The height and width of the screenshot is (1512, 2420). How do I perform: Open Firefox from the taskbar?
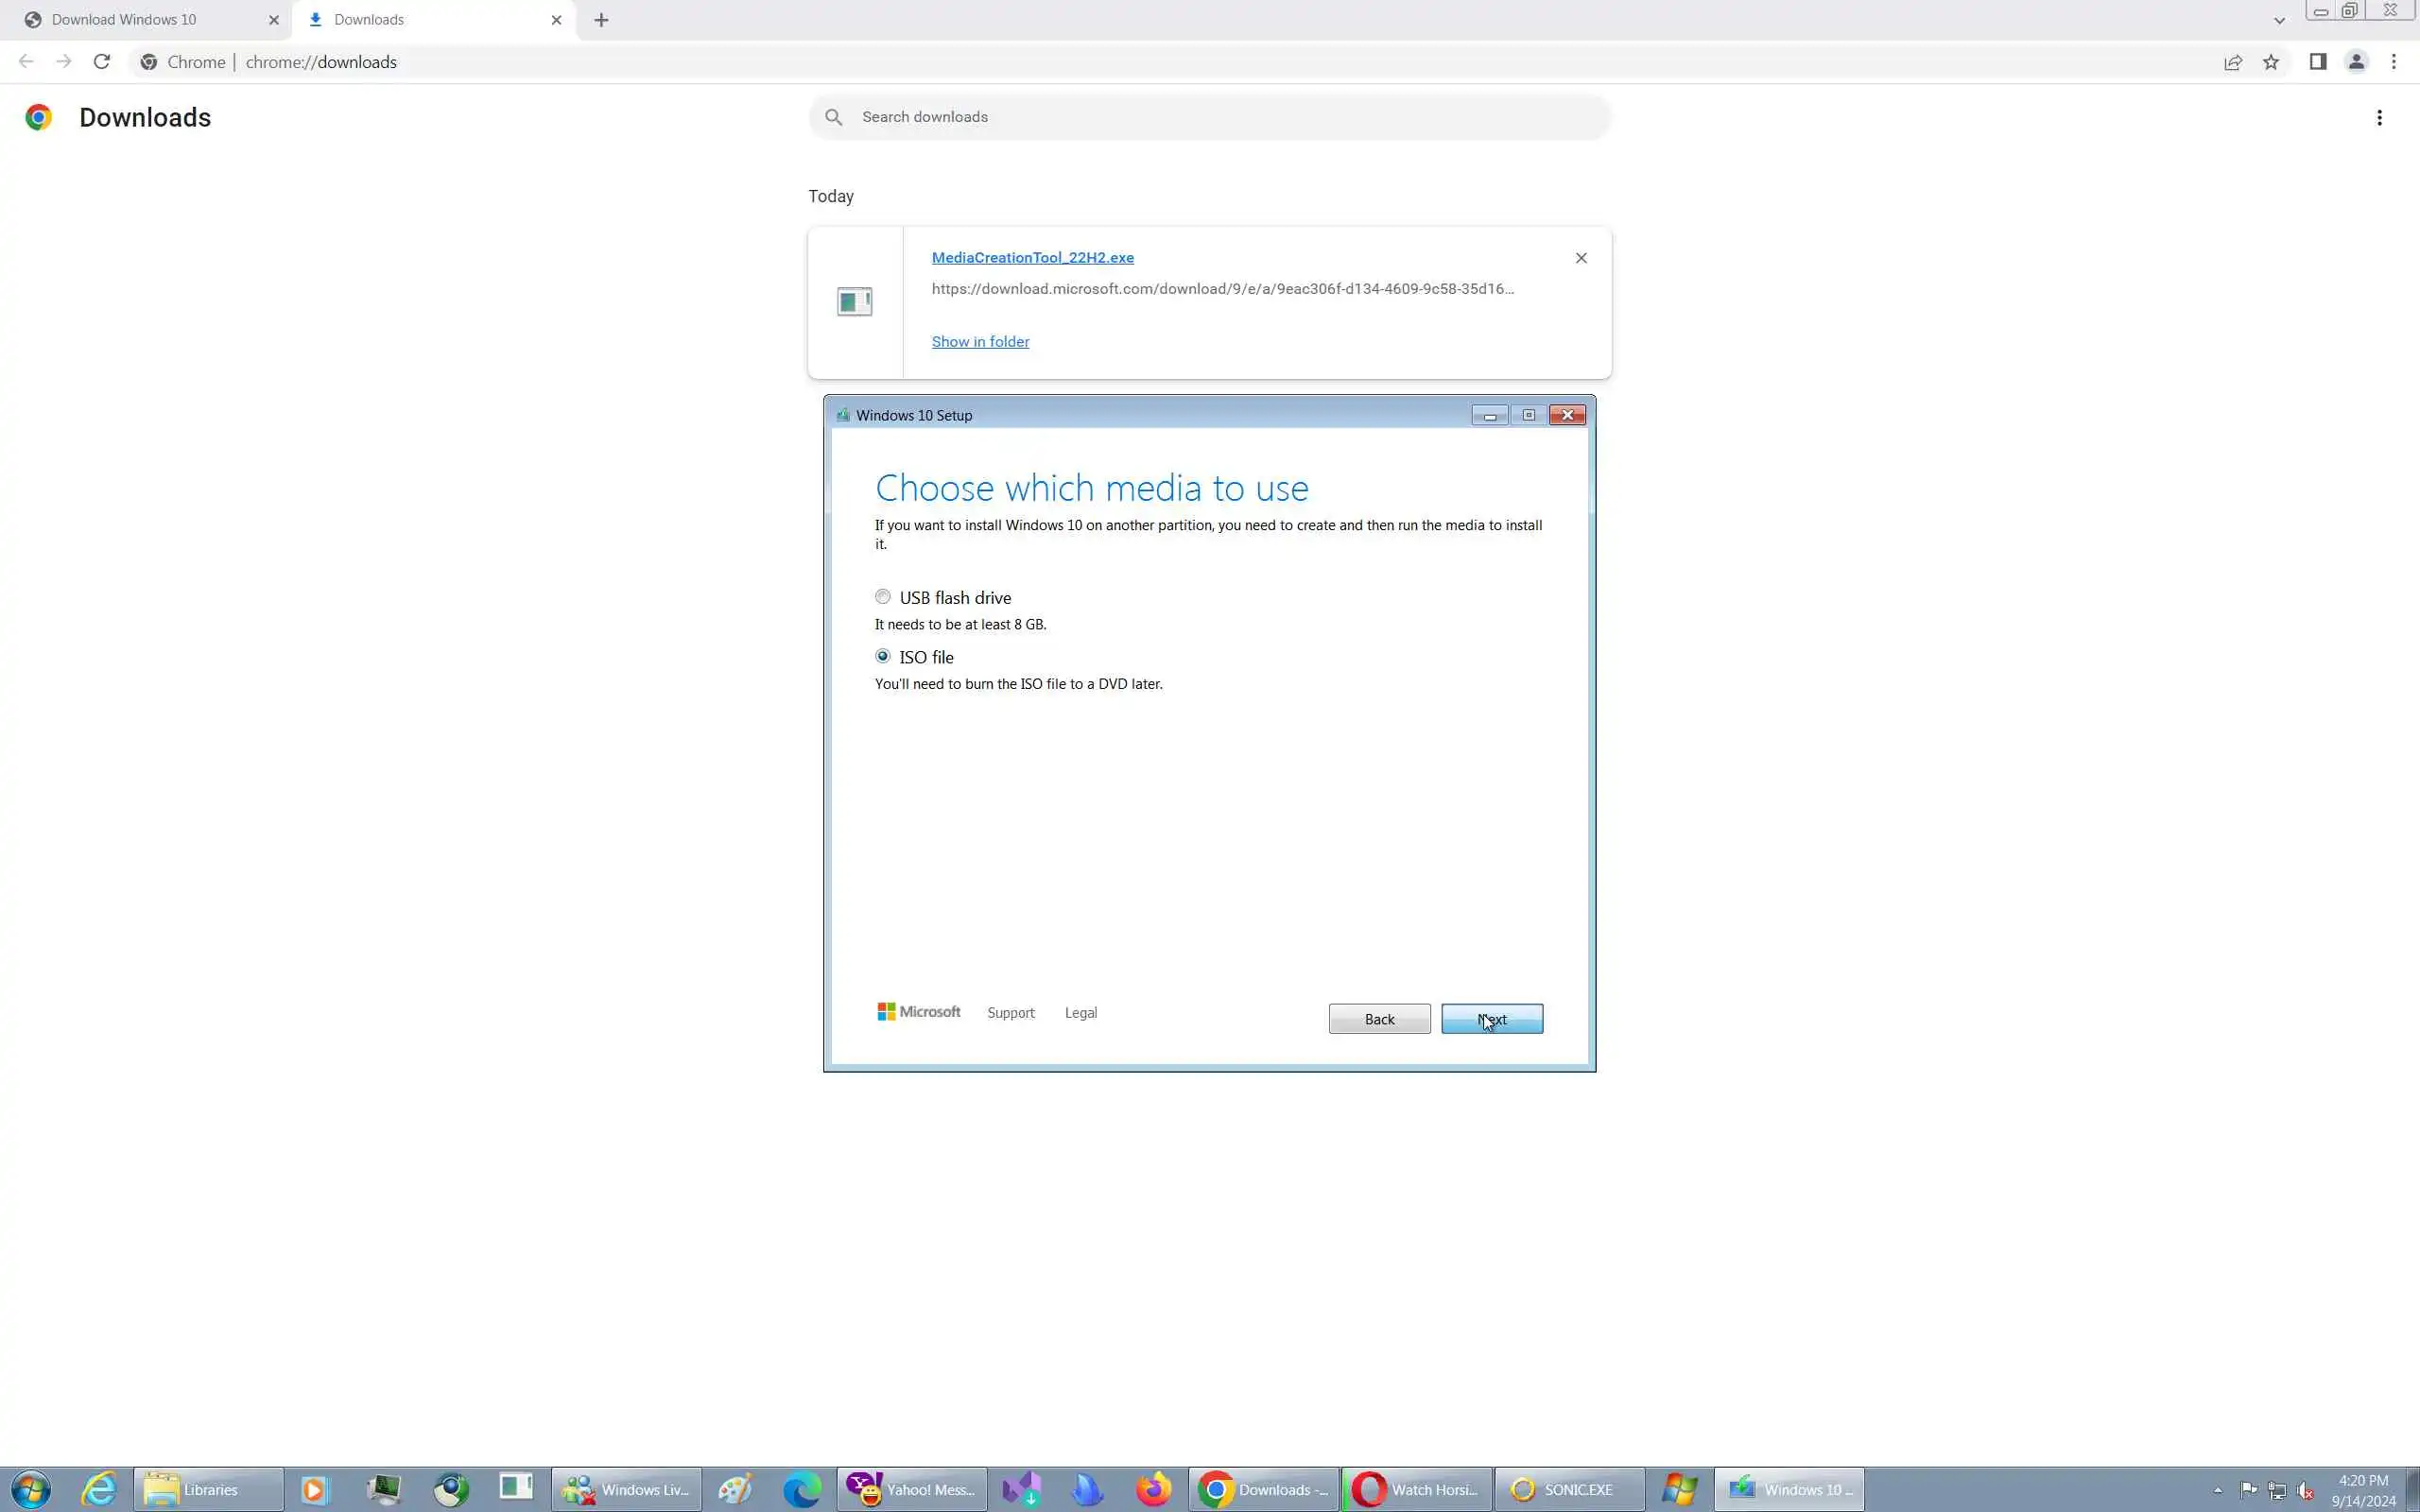(1153, 1489)
